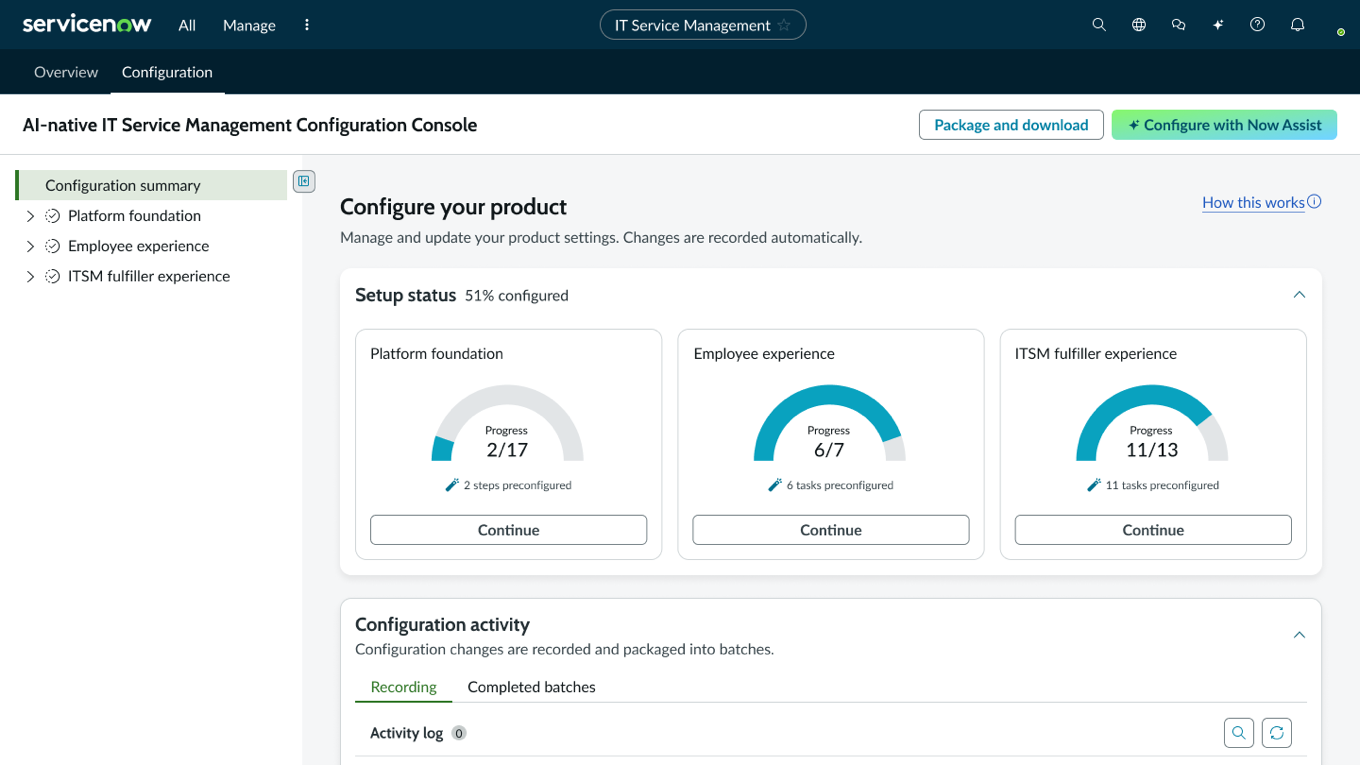The height and width of the screenshot is (765, 1360).
Task: Click the Configure your product heading
Action: click(x=453, y=207)
